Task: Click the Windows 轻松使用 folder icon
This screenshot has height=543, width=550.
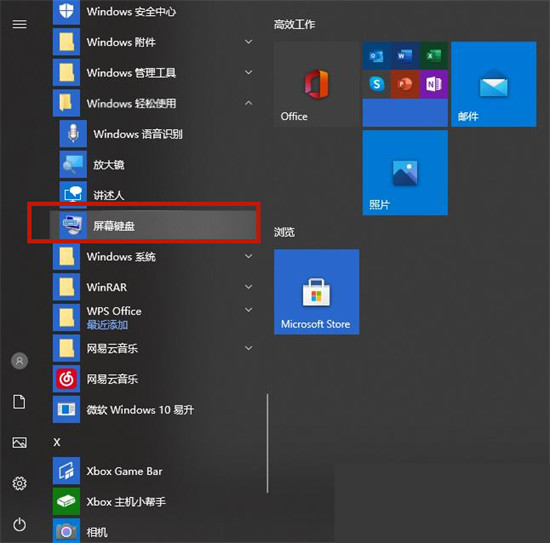Action: click(x=66, y=103)
